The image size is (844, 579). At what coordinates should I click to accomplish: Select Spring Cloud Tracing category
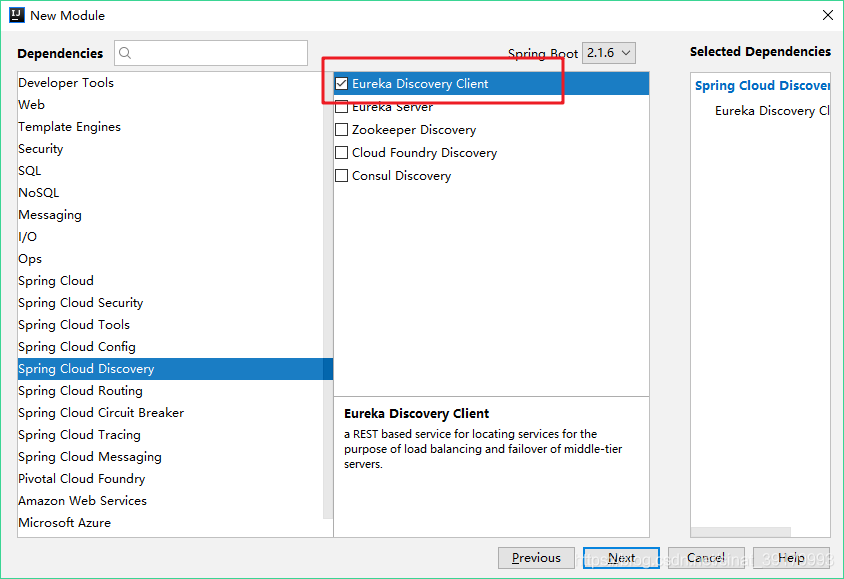coord(170,435)
